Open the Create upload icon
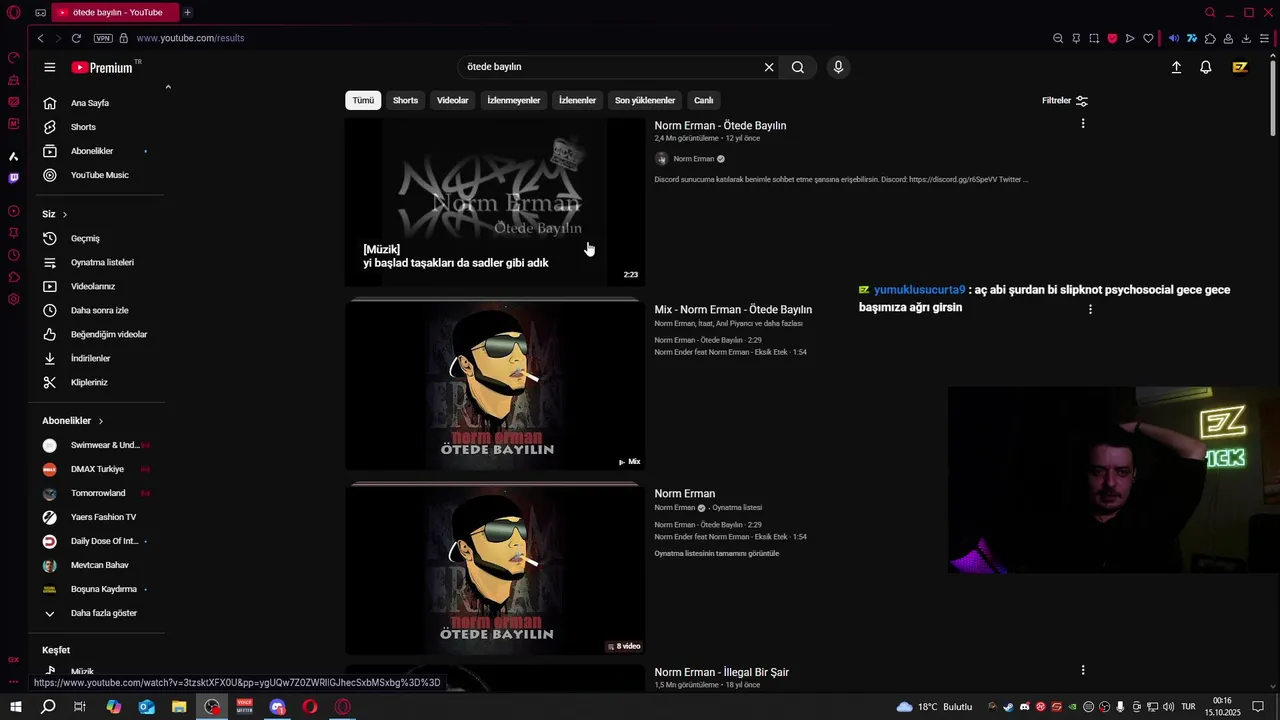Screen dimensions: 1280x720 1176,67
